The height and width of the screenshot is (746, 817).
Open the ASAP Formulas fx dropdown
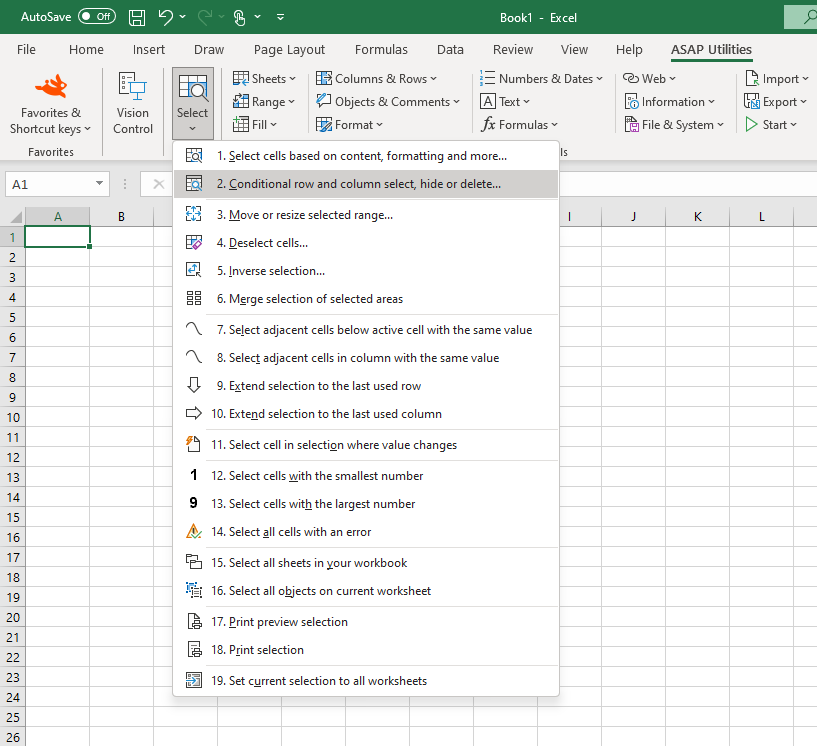coord(519,125)
